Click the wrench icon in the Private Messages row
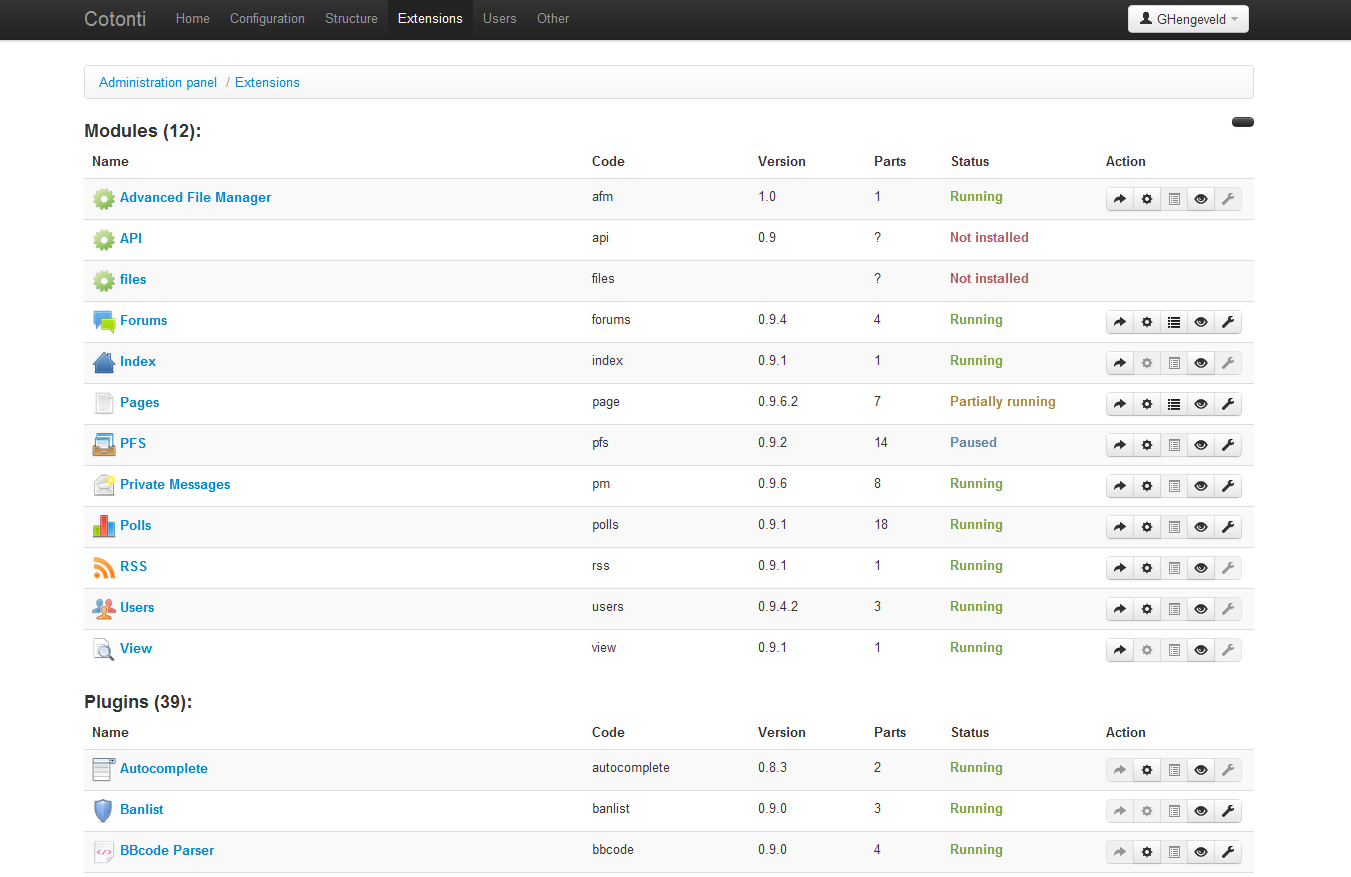 tap(1228, 486)
